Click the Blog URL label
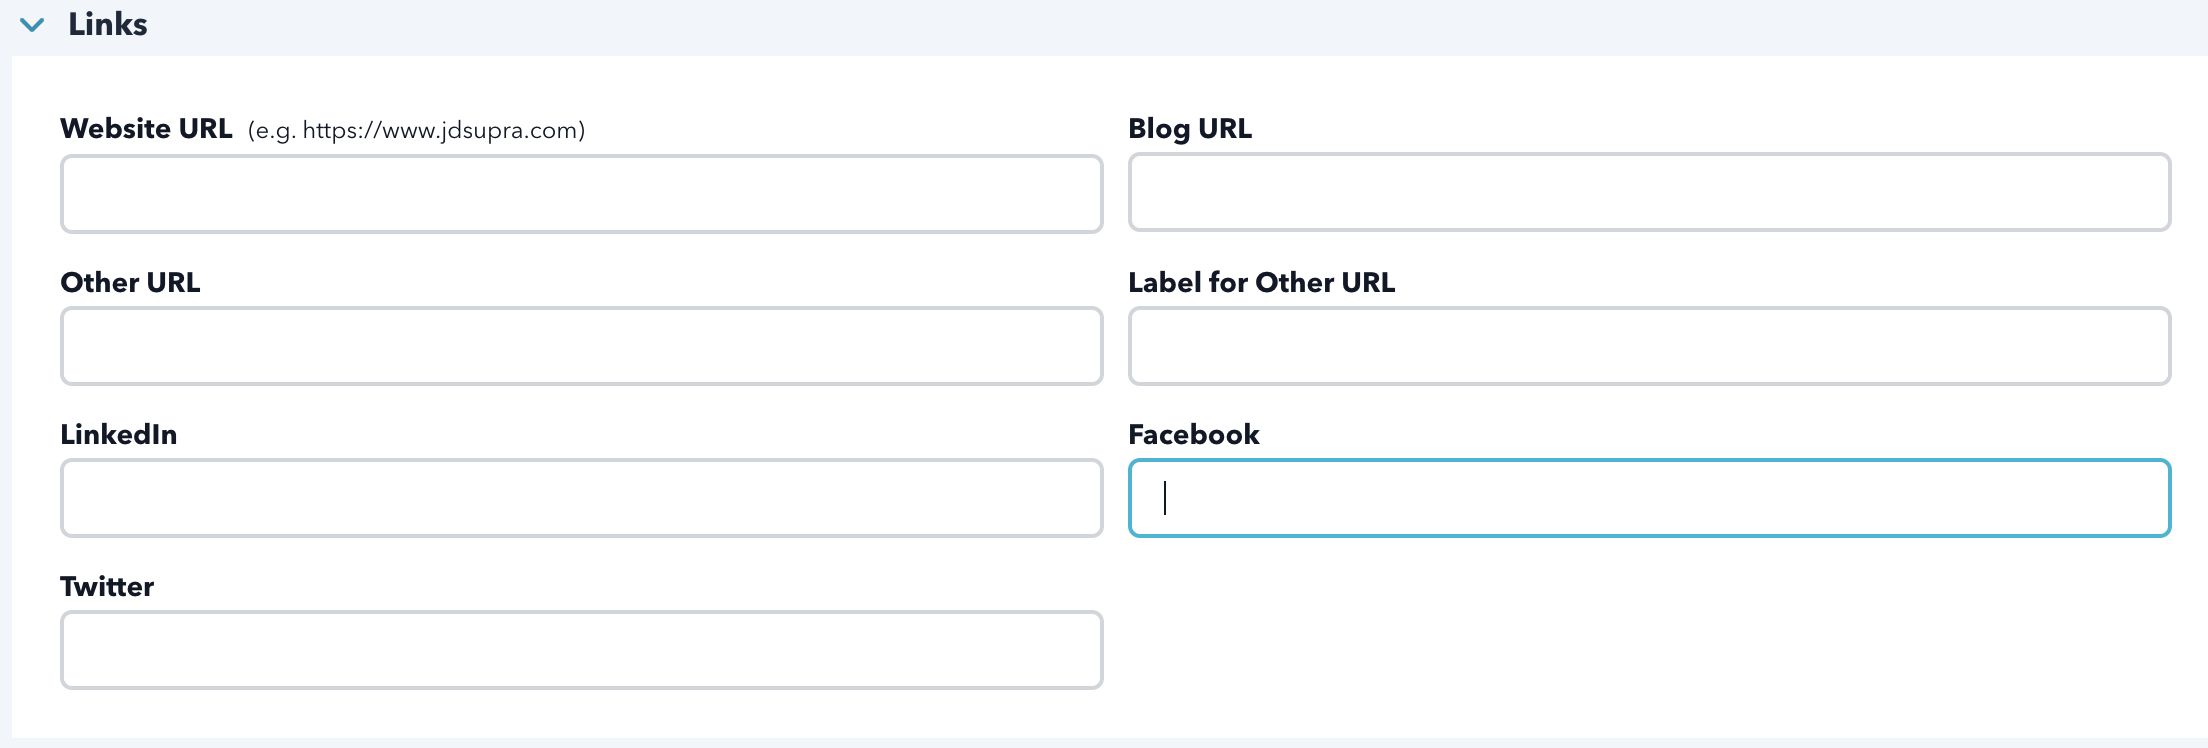The width and height of the screenshot is (2208, 748). click(x=1189, y=129)
